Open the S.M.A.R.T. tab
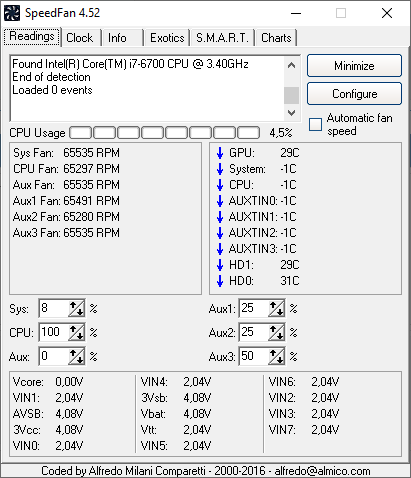The height and width of the screenshot is (478, 411). (x=222, y=38)
